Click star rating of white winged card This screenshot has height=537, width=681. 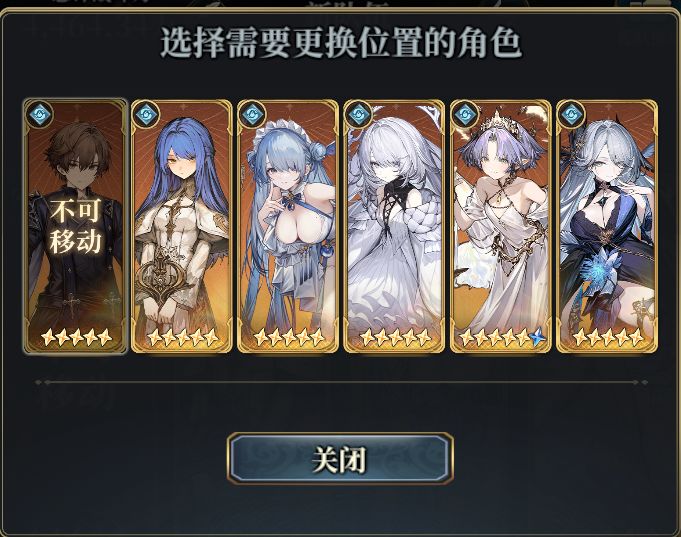pos(395,337)
